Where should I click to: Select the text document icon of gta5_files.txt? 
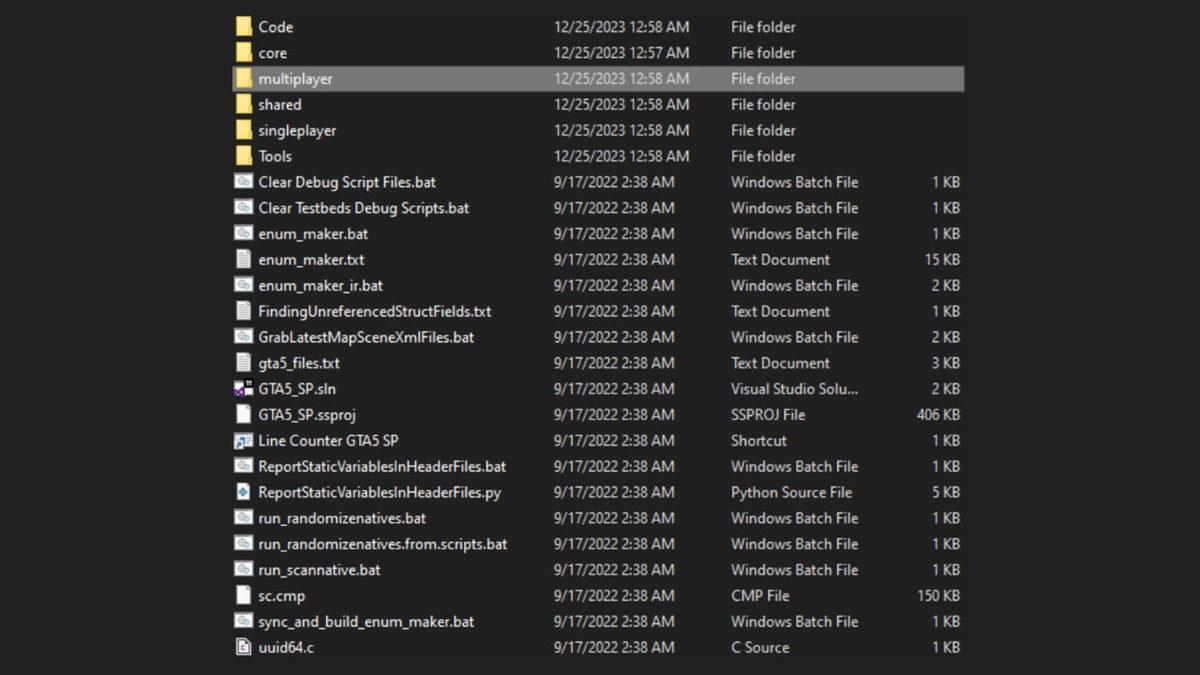(243, 363)
